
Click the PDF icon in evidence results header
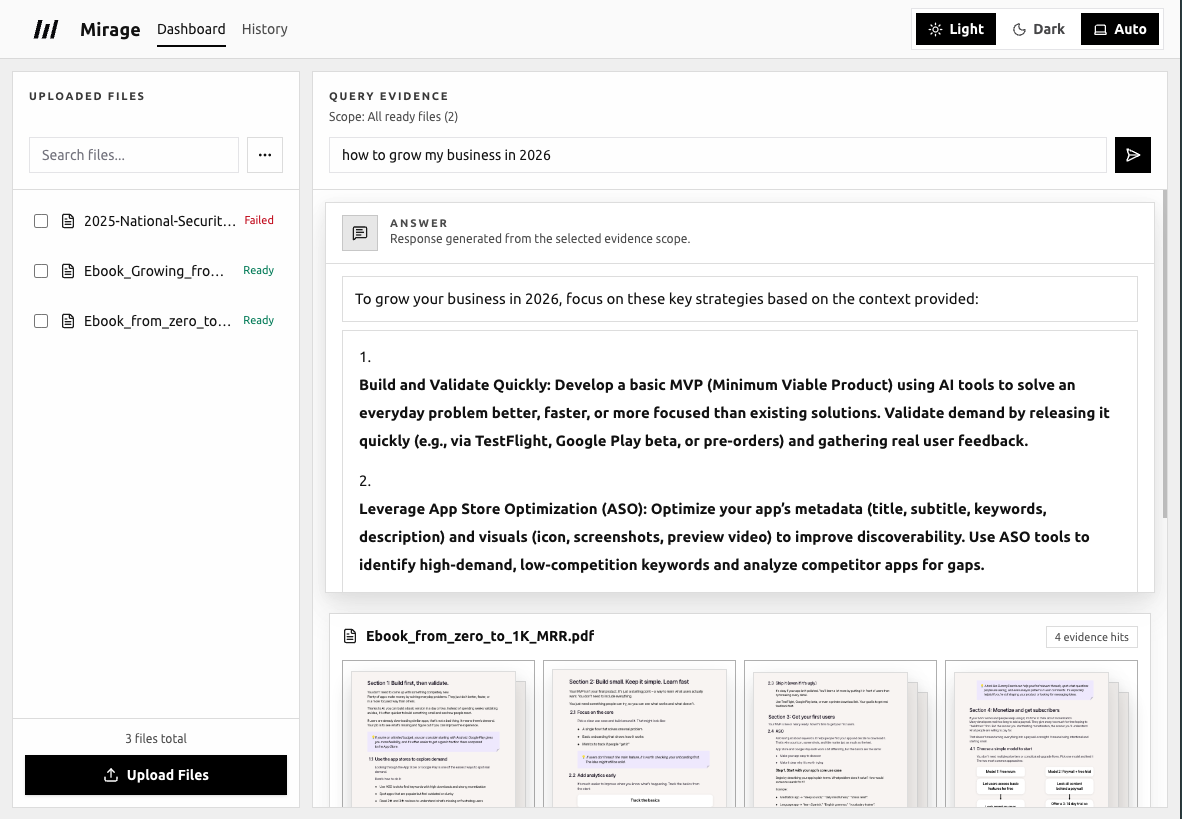[350, 636]
